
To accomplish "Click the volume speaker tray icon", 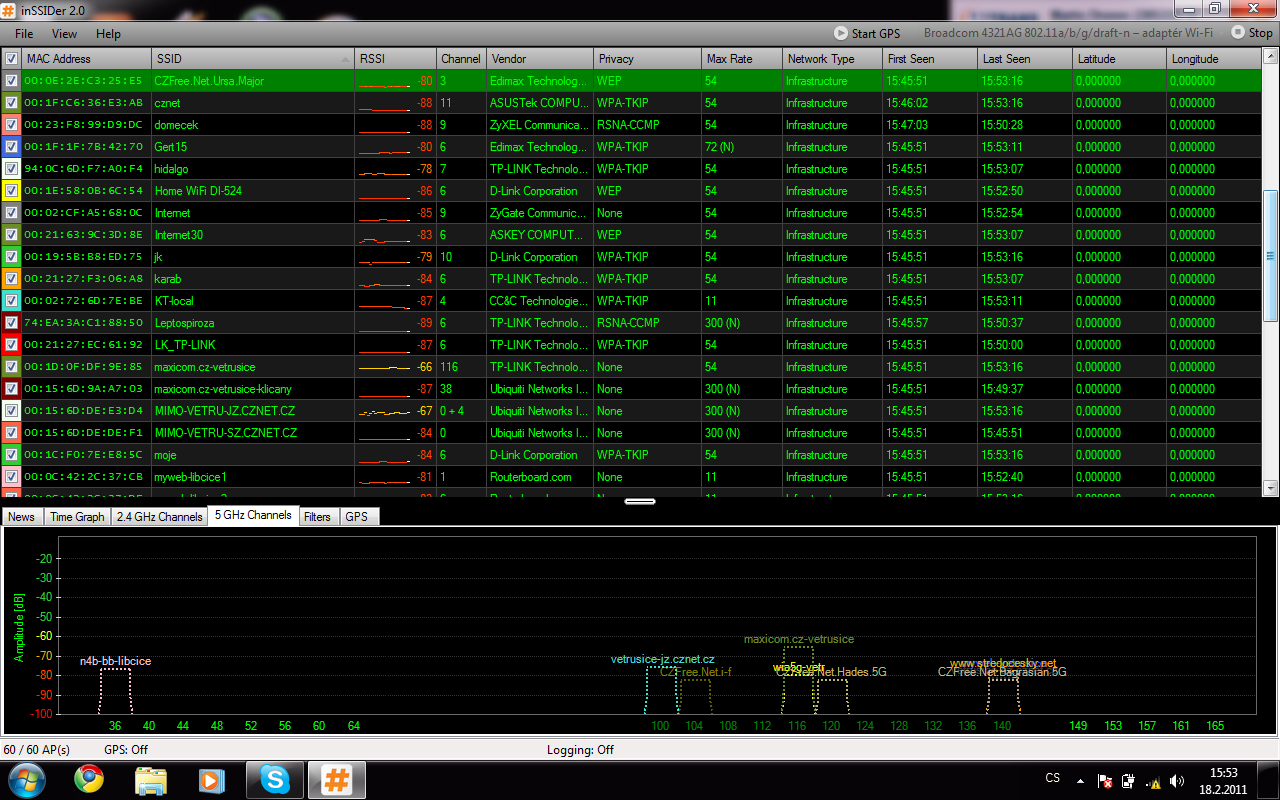I will tap(1177, 781).
